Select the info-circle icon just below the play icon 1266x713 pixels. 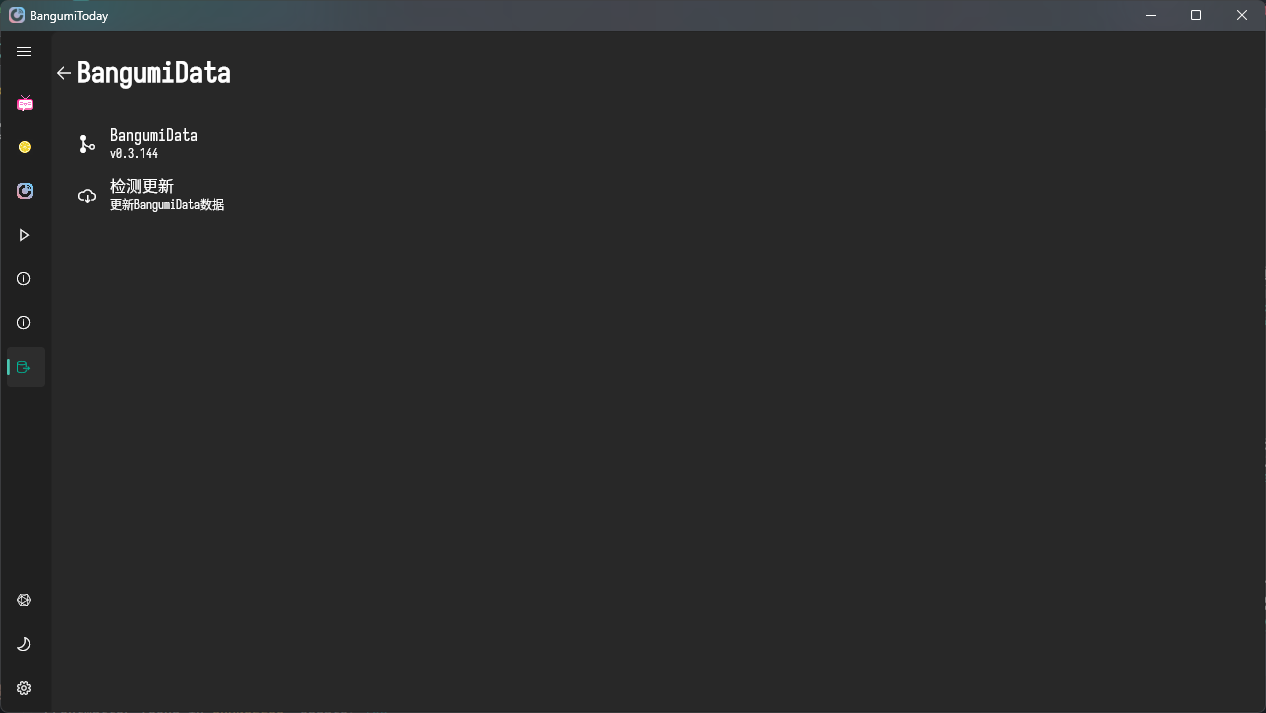point(25,279)
